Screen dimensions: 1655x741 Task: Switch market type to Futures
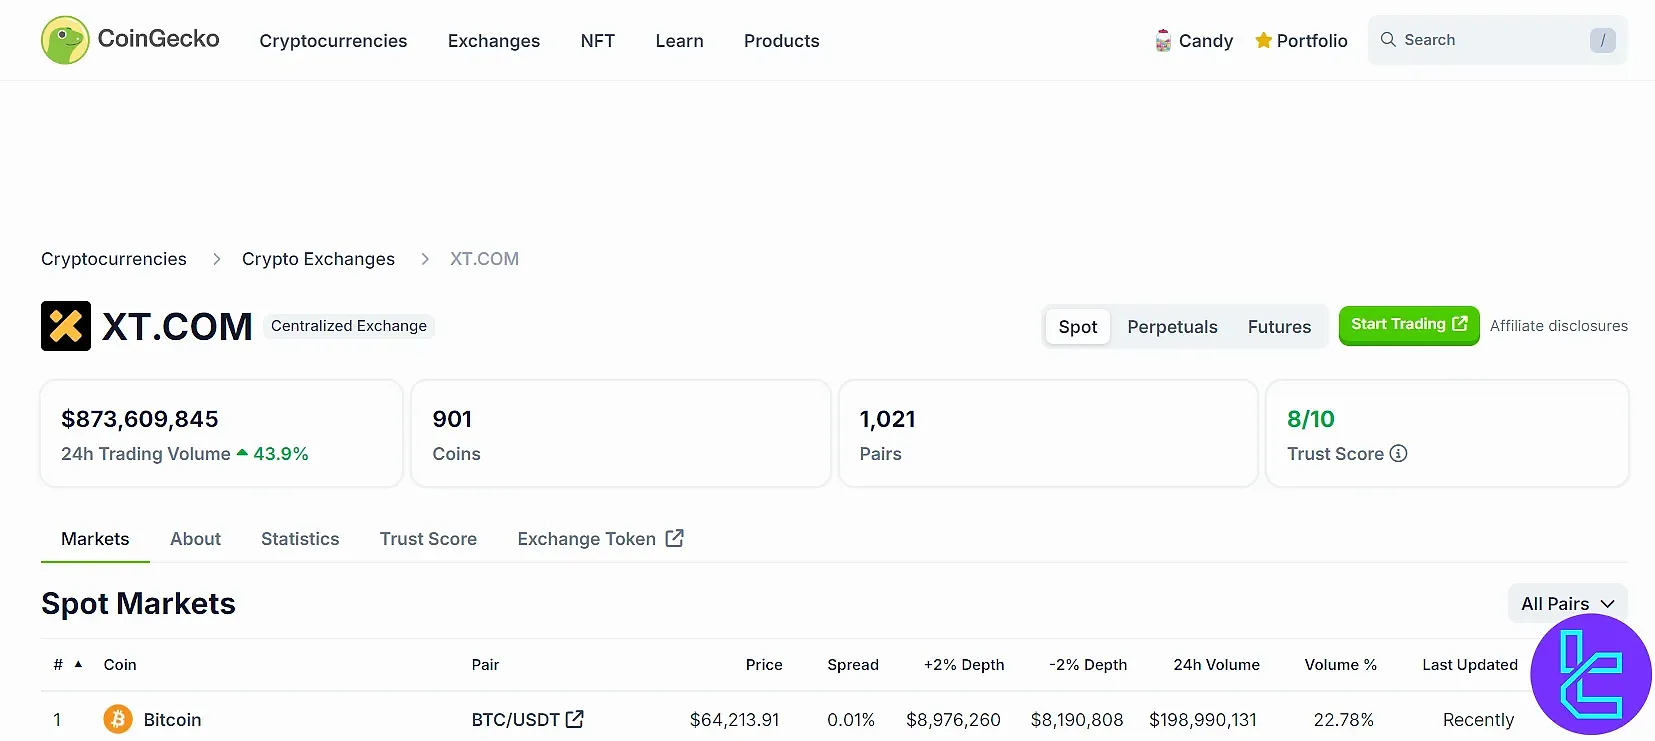(1279, 327)
